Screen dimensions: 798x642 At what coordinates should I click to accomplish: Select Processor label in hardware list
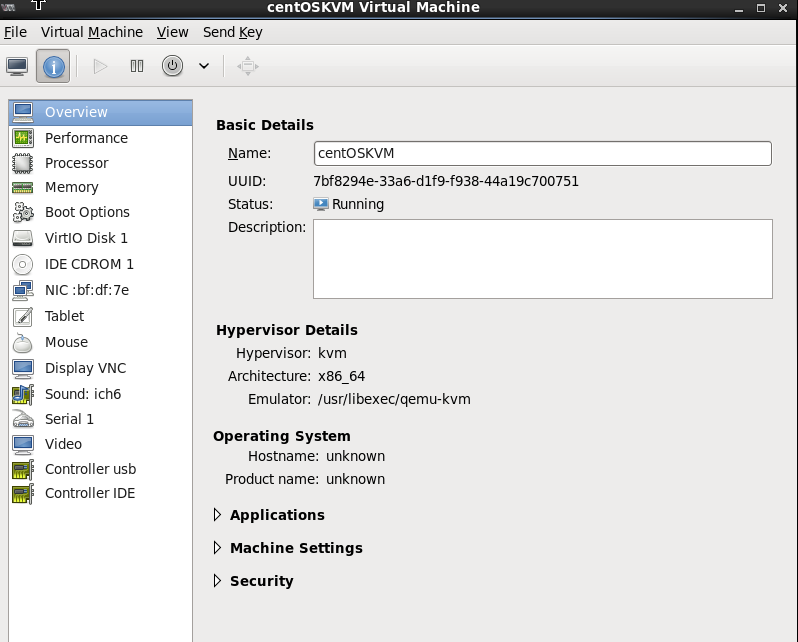point(76,163)
